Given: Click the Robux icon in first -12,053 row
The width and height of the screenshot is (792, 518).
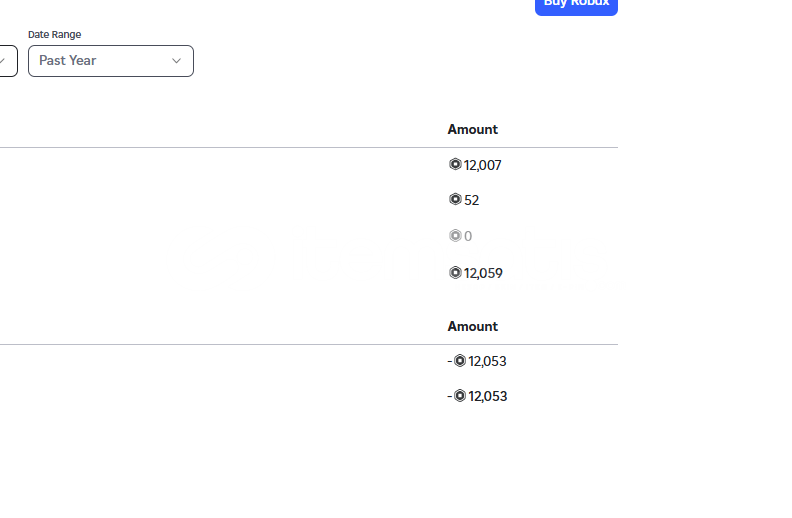Looking at the screenshot, I should (460, 360).
